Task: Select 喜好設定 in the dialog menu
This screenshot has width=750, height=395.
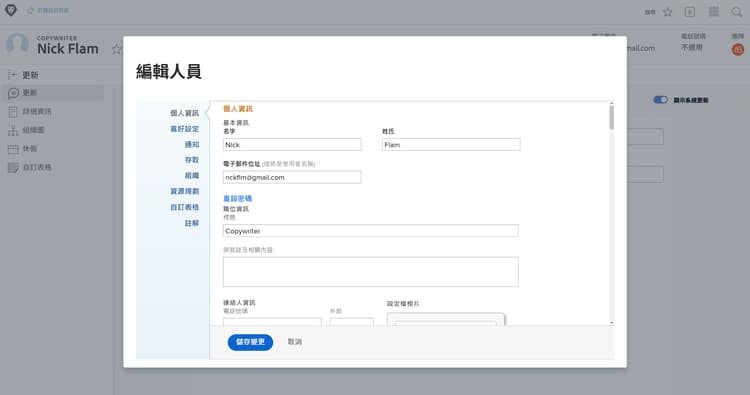Action: tap(184, 129)
